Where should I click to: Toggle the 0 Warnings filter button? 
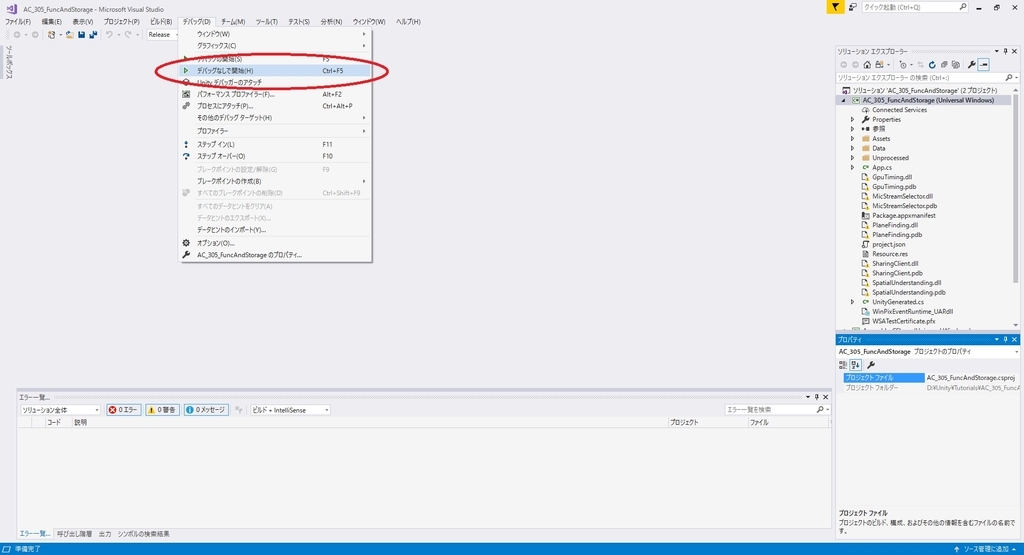[x=163, y=410]
